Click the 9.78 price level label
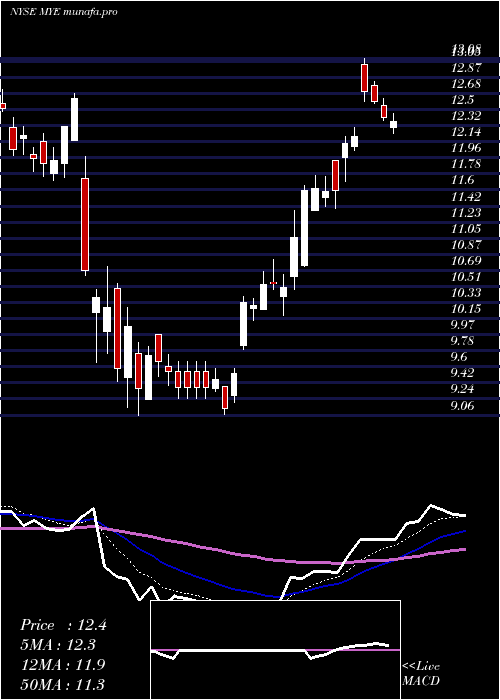This screenshot has height=700, width=500. (462, 341)
